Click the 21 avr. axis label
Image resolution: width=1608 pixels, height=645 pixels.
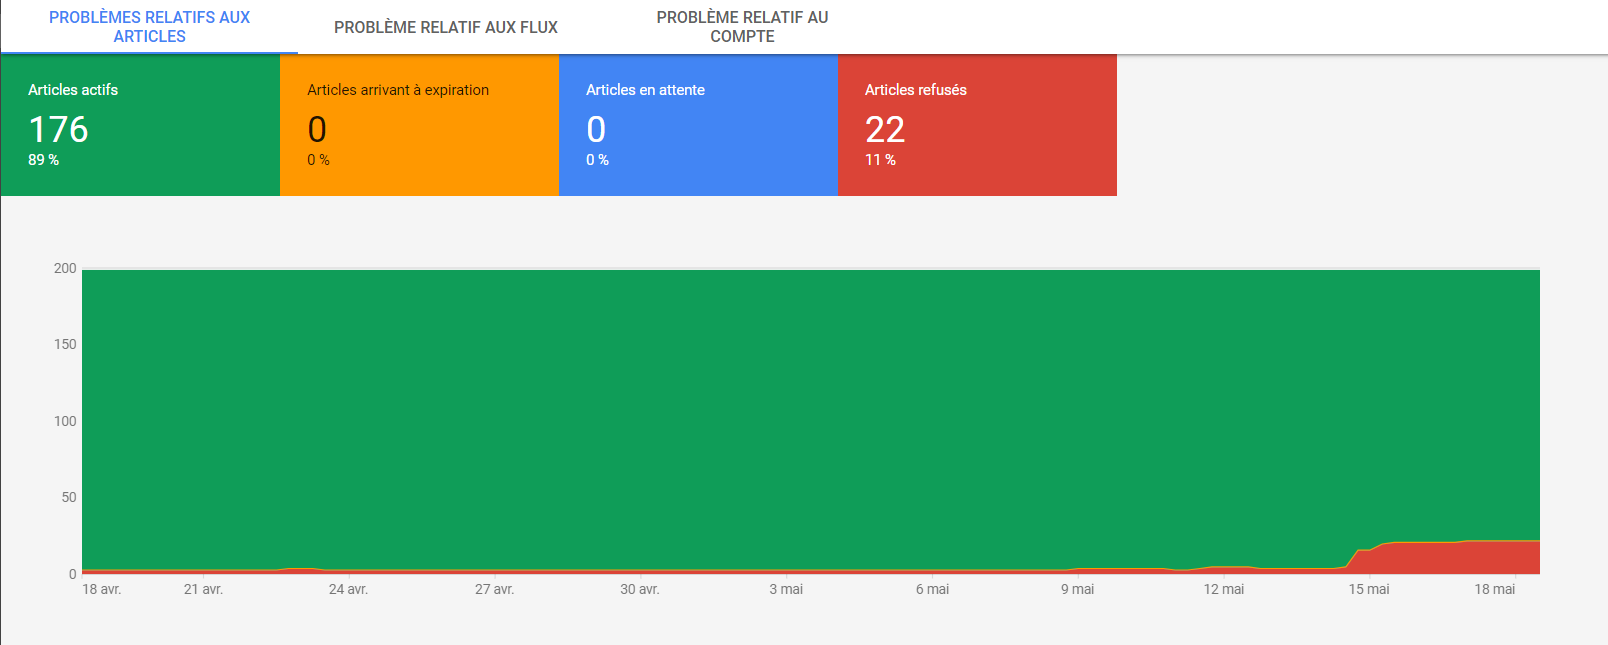click(203, 589)
